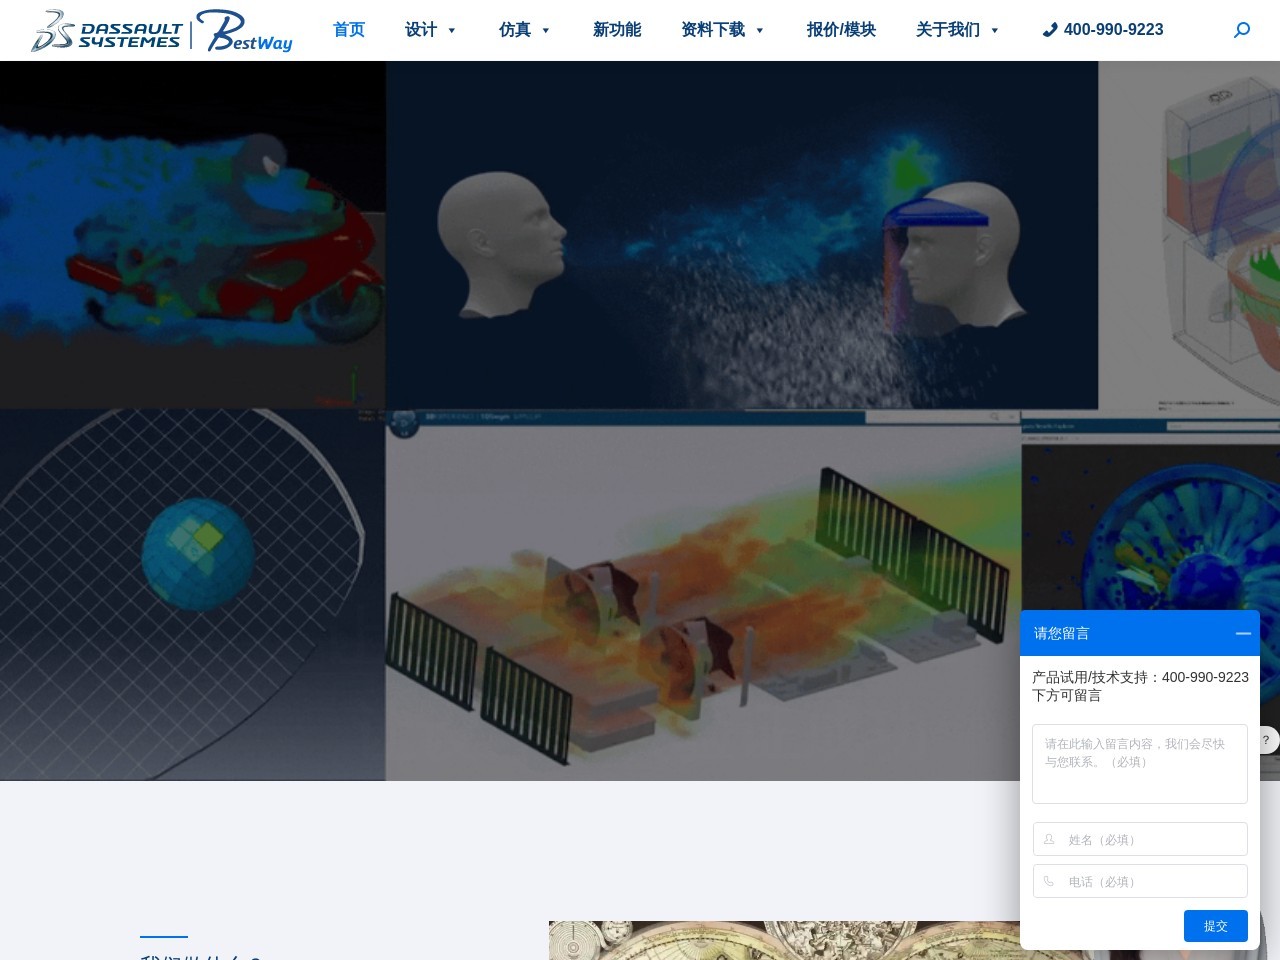Focus the 姓名 name input field
The width and height of the screenshot is (1280, 960).
pyautogui.click(x=1150, y=840)
